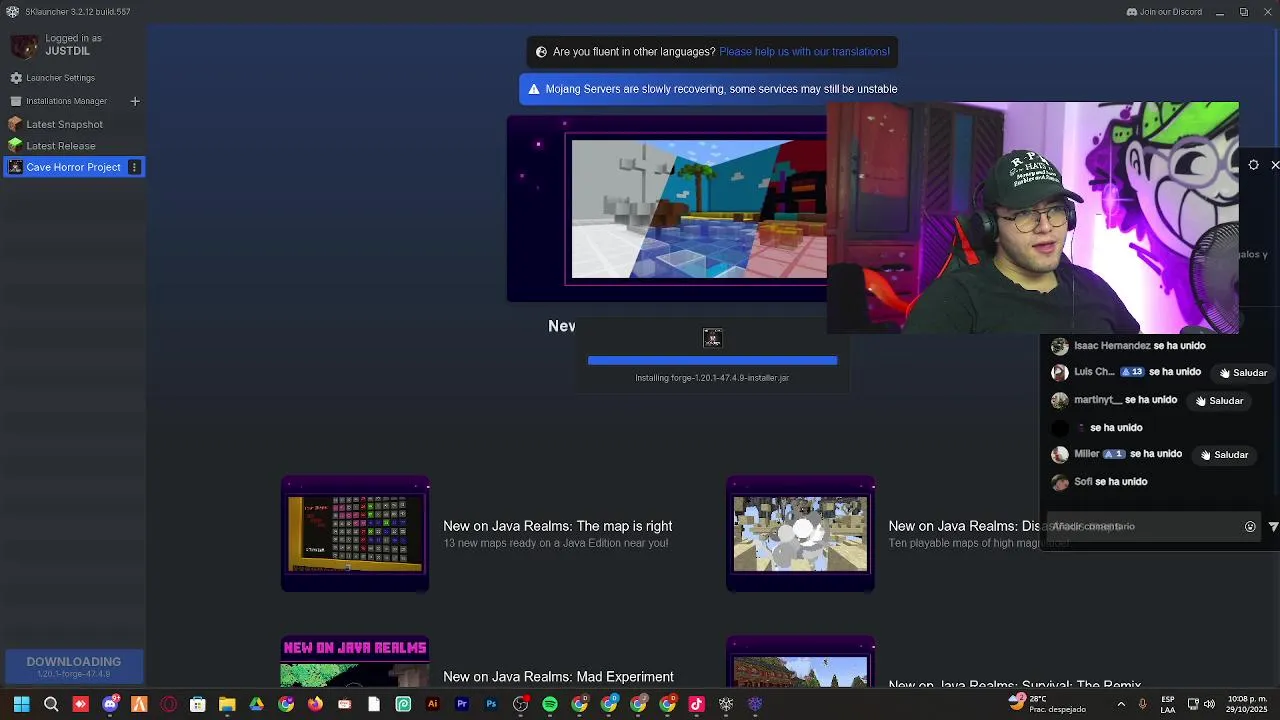Screen dimensions: 1280x720
Task: Open emoji picker in chat overlay
Action: [x=1250, y=527]
